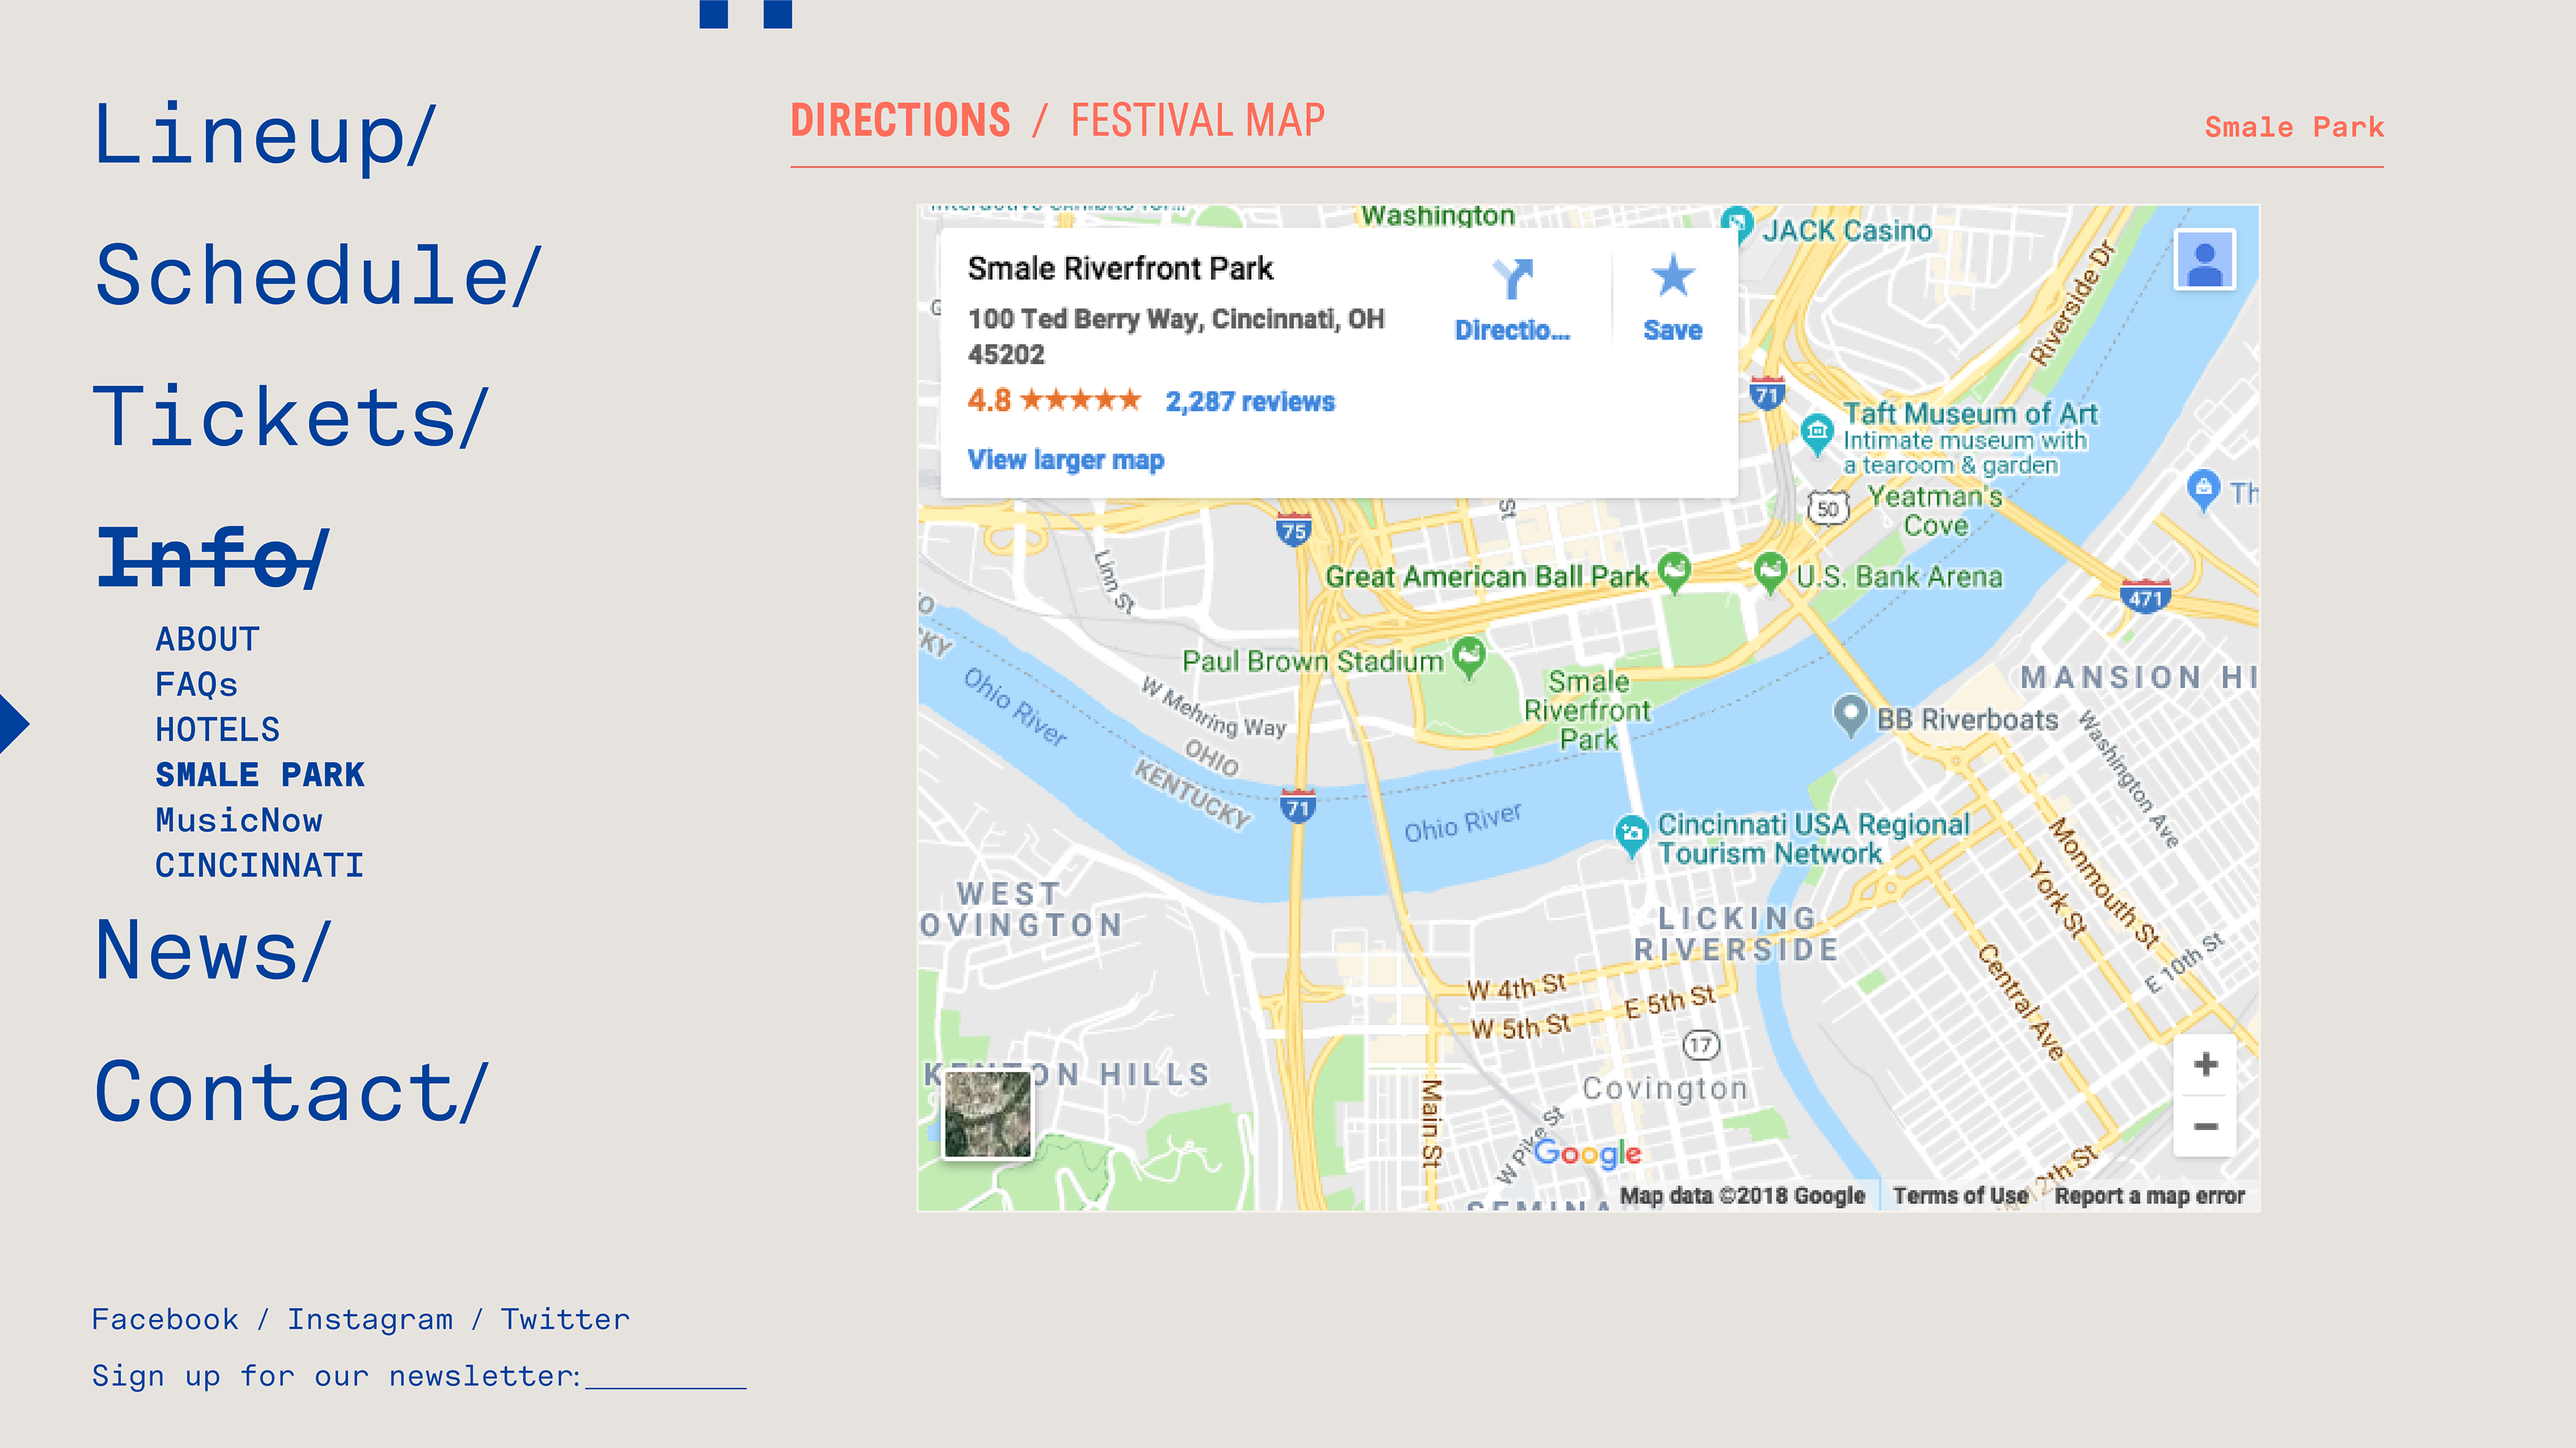Screen dimensions: 2576x1448
Task: Toggle satellite view thumbnail on map
Action: [x=987, y=1113]
